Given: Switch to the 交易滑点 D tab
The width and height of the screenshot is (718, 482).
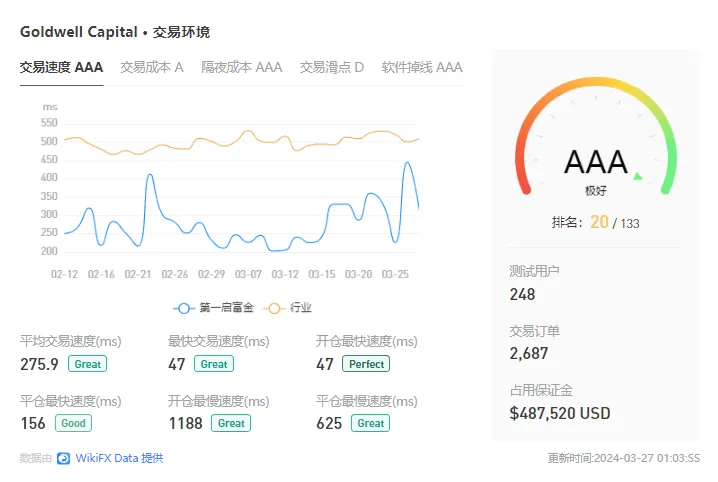Looking at the screenshot, I should point(332,67).
